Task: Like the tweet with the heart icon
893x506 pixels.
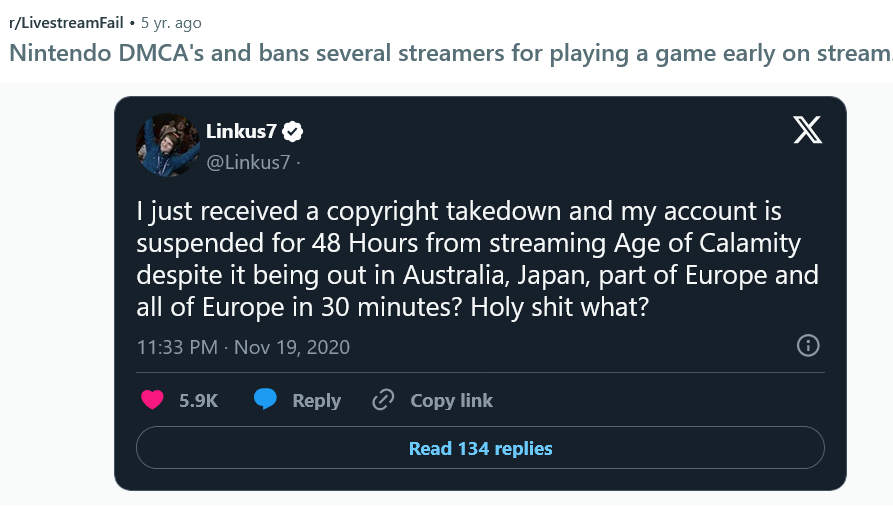Action: 152,400
